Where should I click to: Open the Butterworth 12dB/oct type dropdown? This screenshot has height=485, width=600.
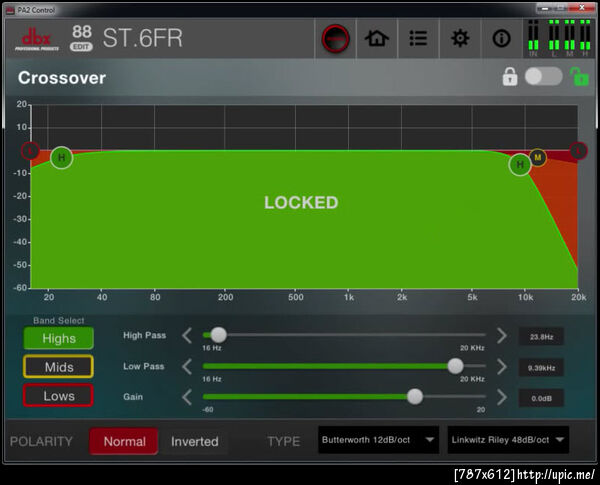(x=378, y=440)
